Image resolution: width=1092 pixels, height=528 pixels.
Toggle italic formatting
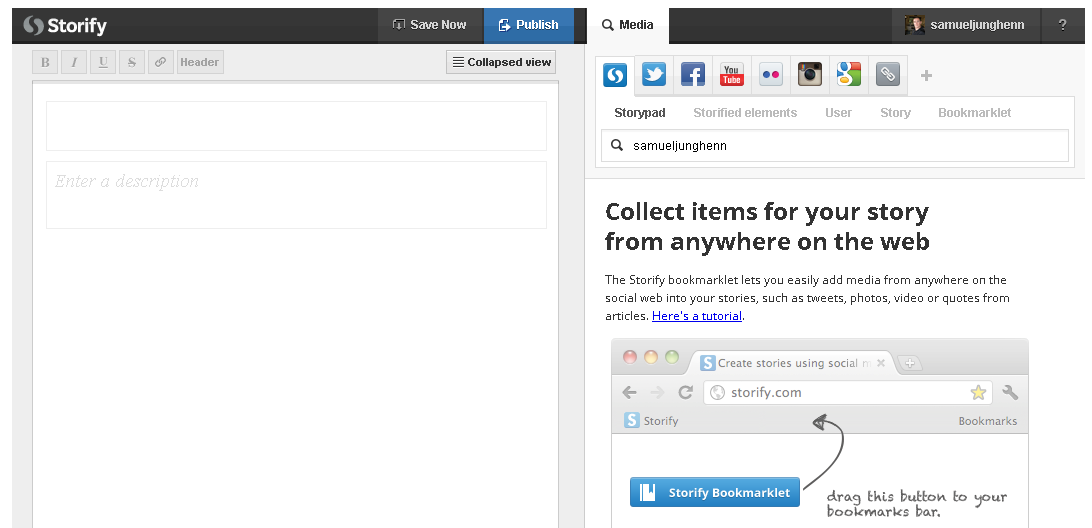tap(74, 62)
